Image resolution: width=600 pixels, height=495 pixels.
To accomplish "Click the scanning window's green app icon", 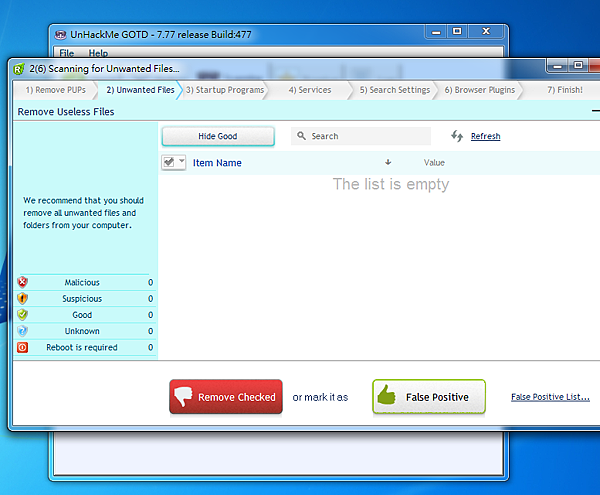I will (x=19, y=69).
